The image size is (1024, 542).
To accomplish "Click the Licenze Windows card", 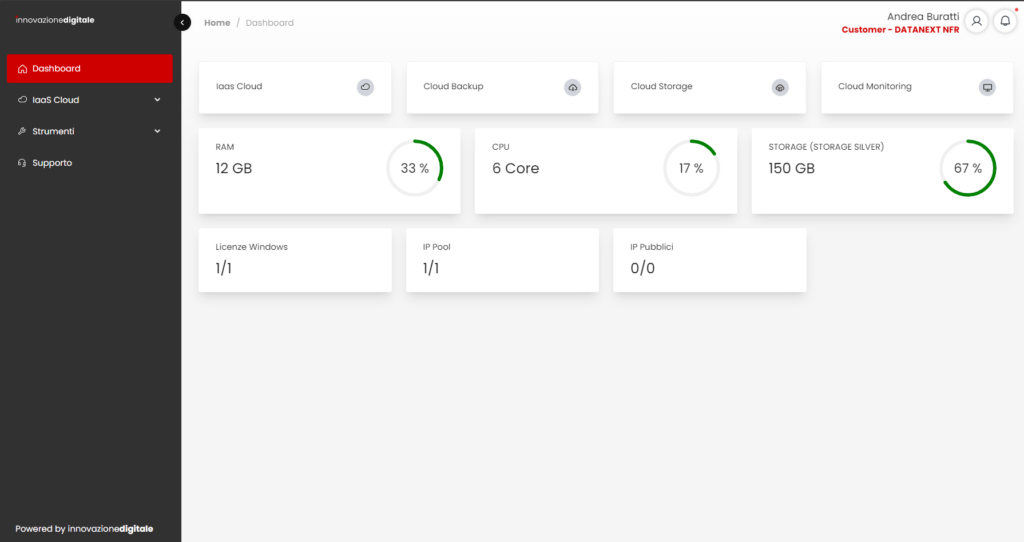I will tap(295, 260).
